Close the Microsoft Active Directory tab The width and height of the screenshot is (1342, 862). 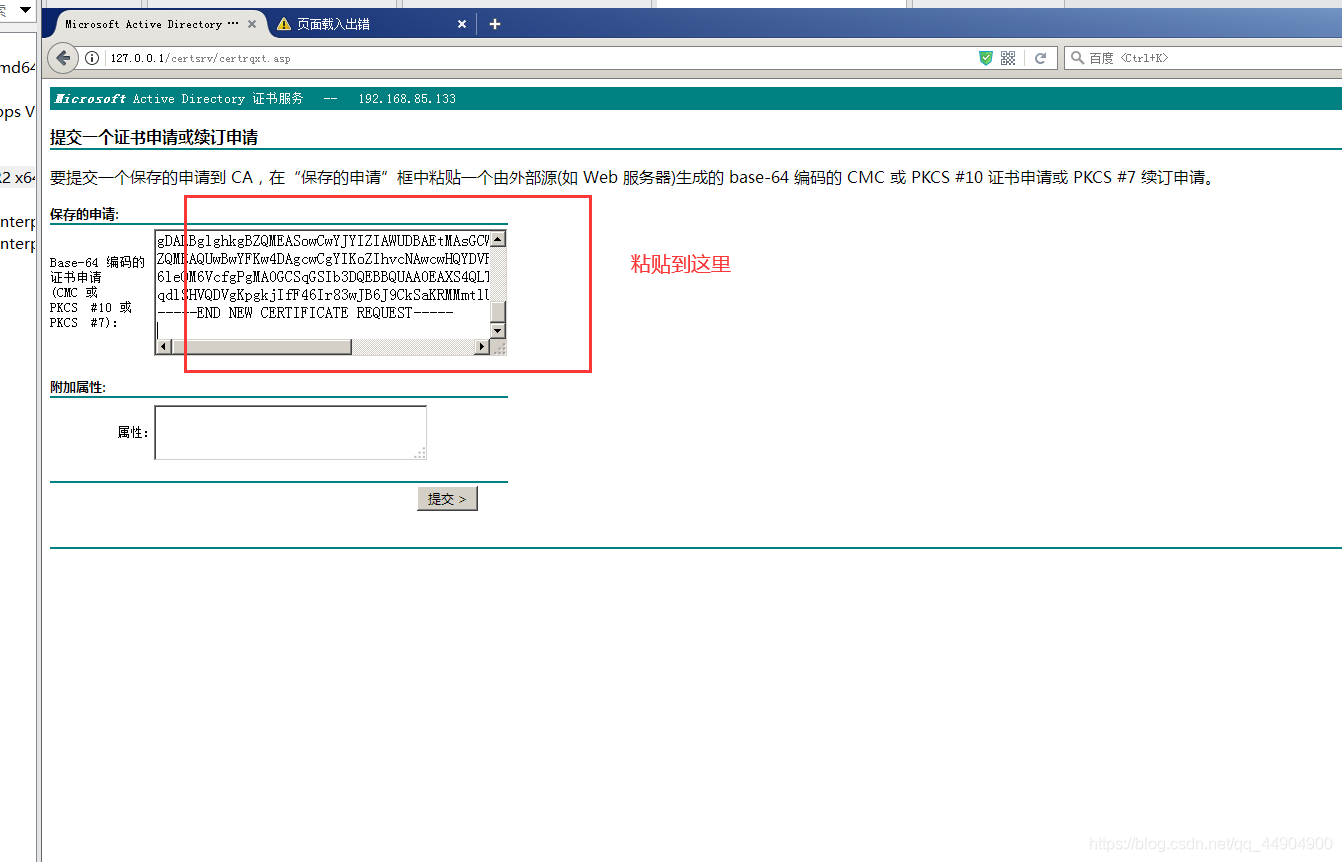coord(251,24)
